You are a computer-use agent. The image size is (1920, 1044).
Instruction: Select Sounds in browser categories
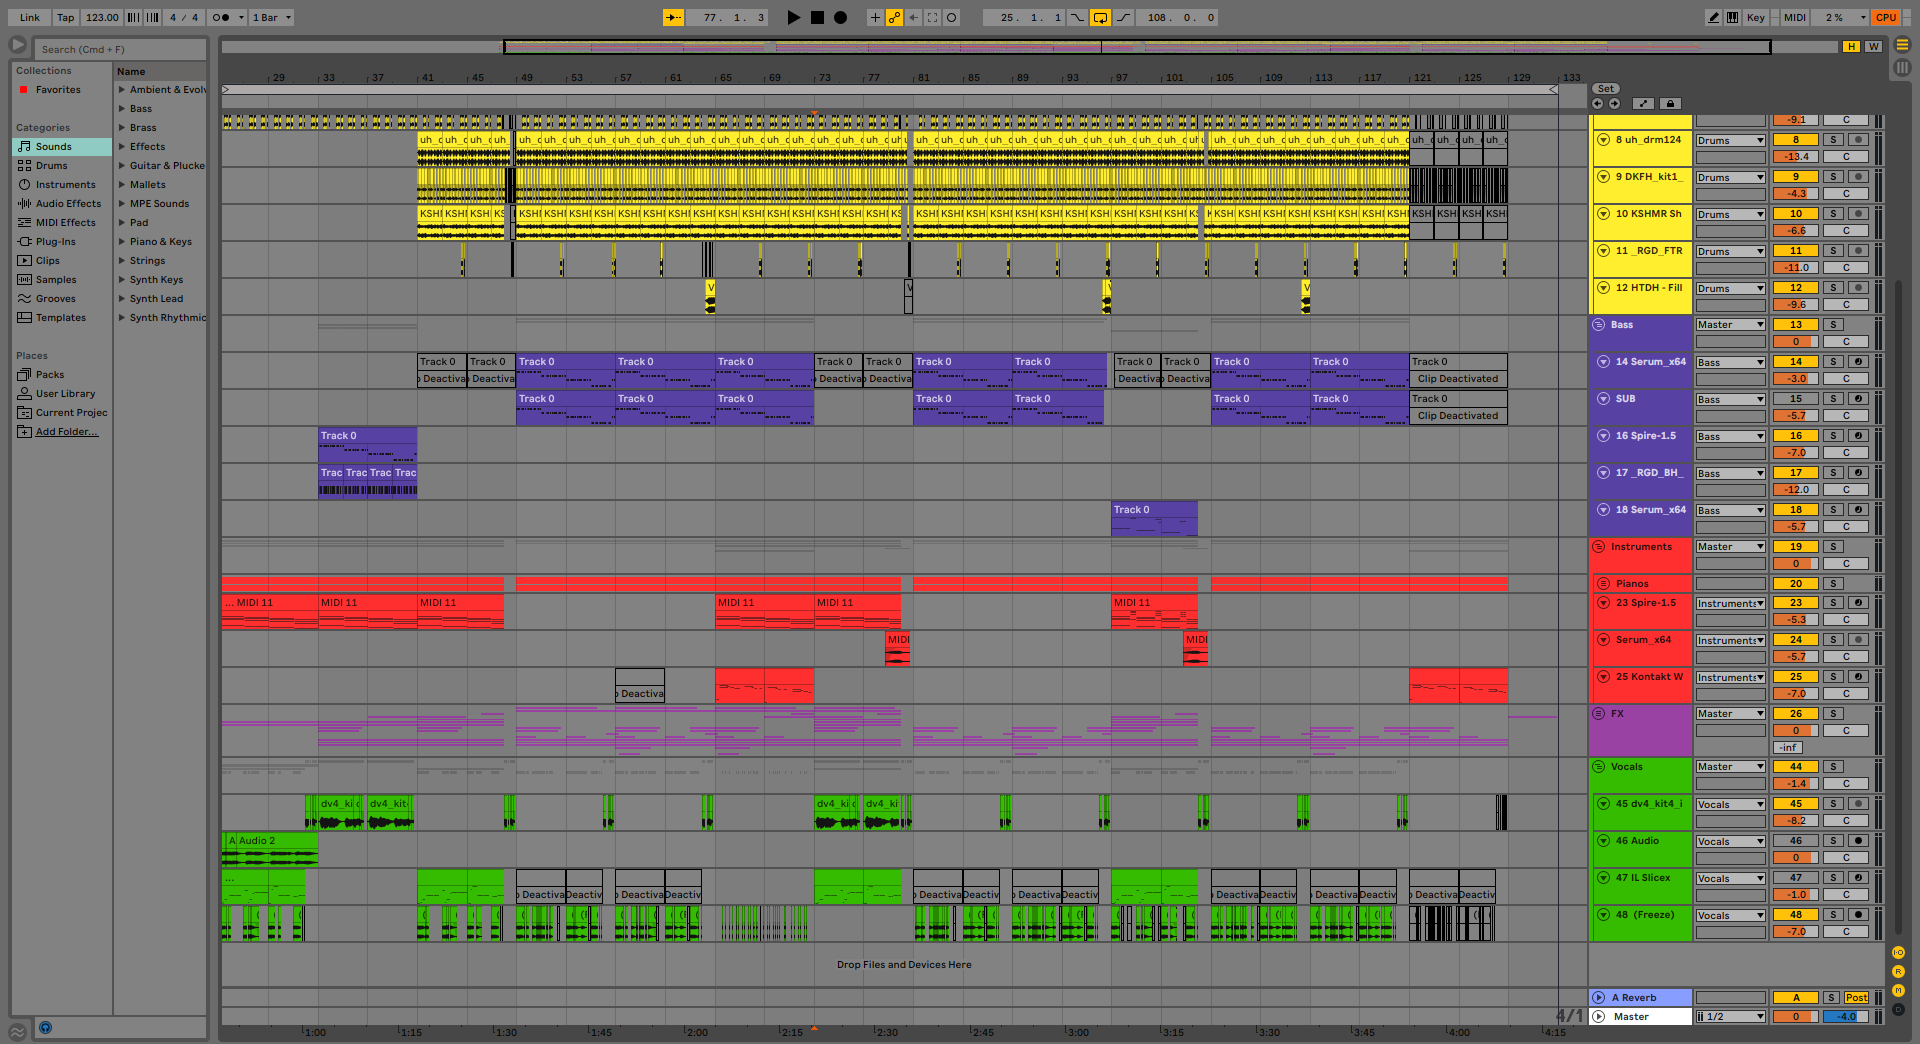[62, 147]
